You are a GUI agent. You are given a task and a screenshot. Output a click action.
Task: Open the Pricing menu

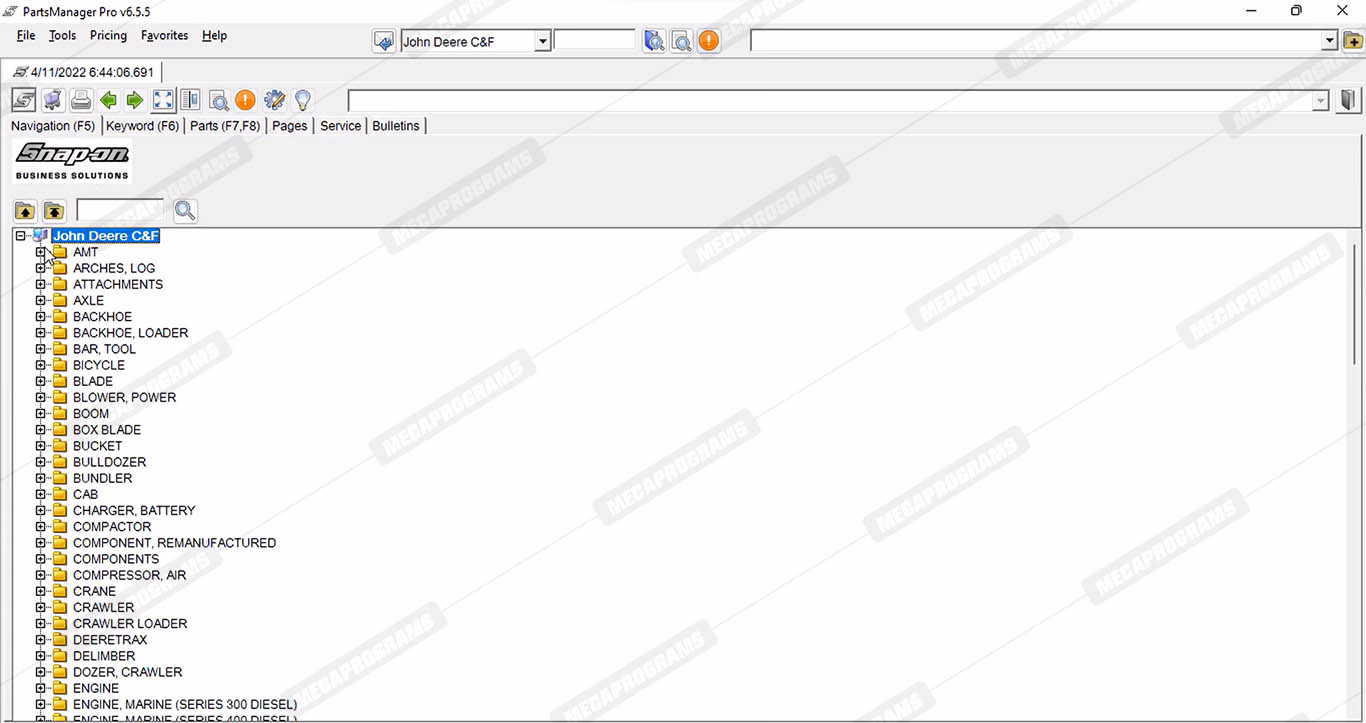tap(108, 35)
